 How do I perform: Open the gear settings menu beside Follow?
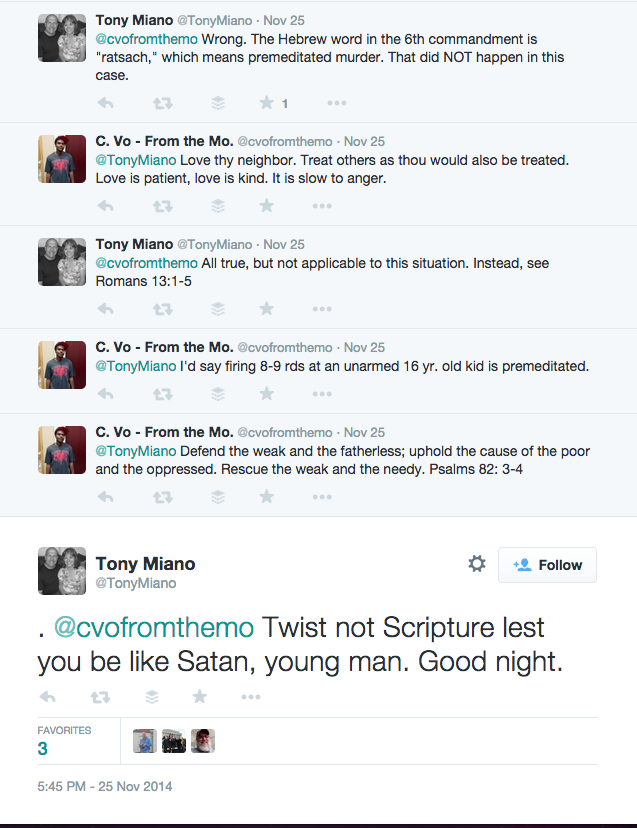[x=477, y=564]
